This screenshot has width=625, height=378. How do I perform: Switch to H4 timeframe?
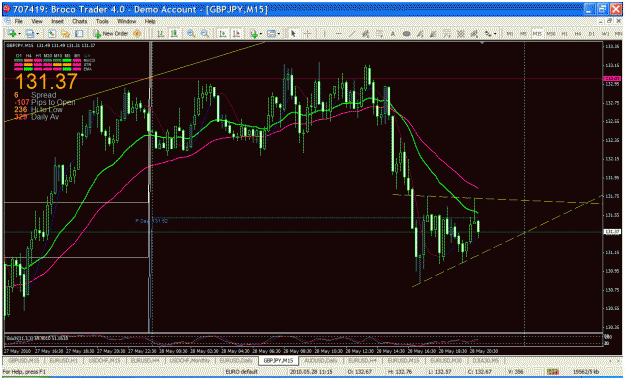pyautogui.click(x=578, y=34)
